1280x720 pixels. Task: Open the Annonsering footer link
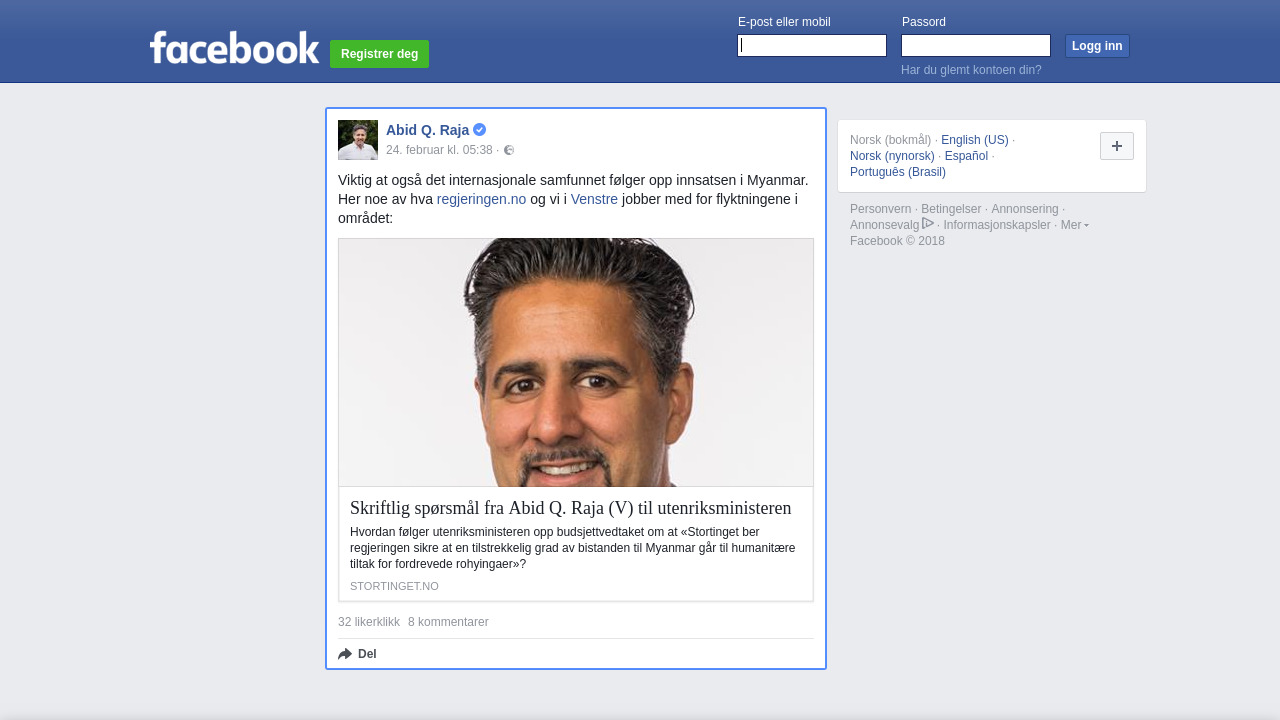click(x=1025, y=209)
